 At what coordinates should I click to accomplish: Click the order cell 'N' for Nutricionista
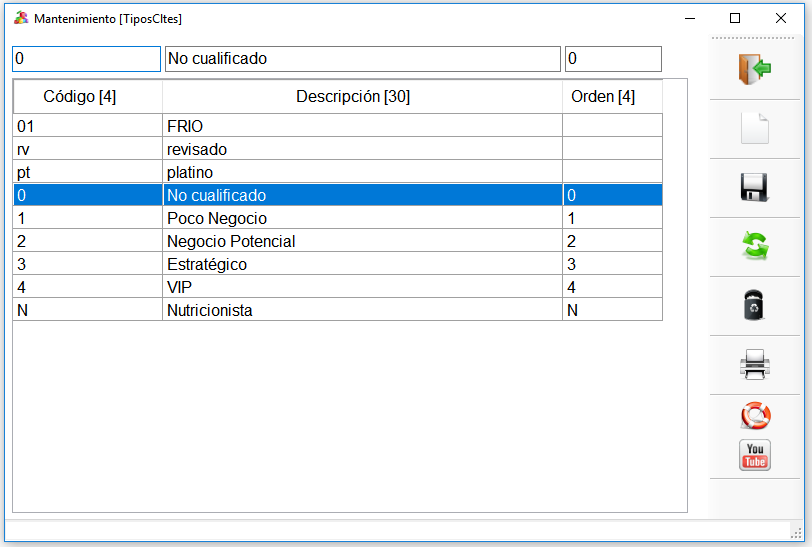(x=612, y=310)
